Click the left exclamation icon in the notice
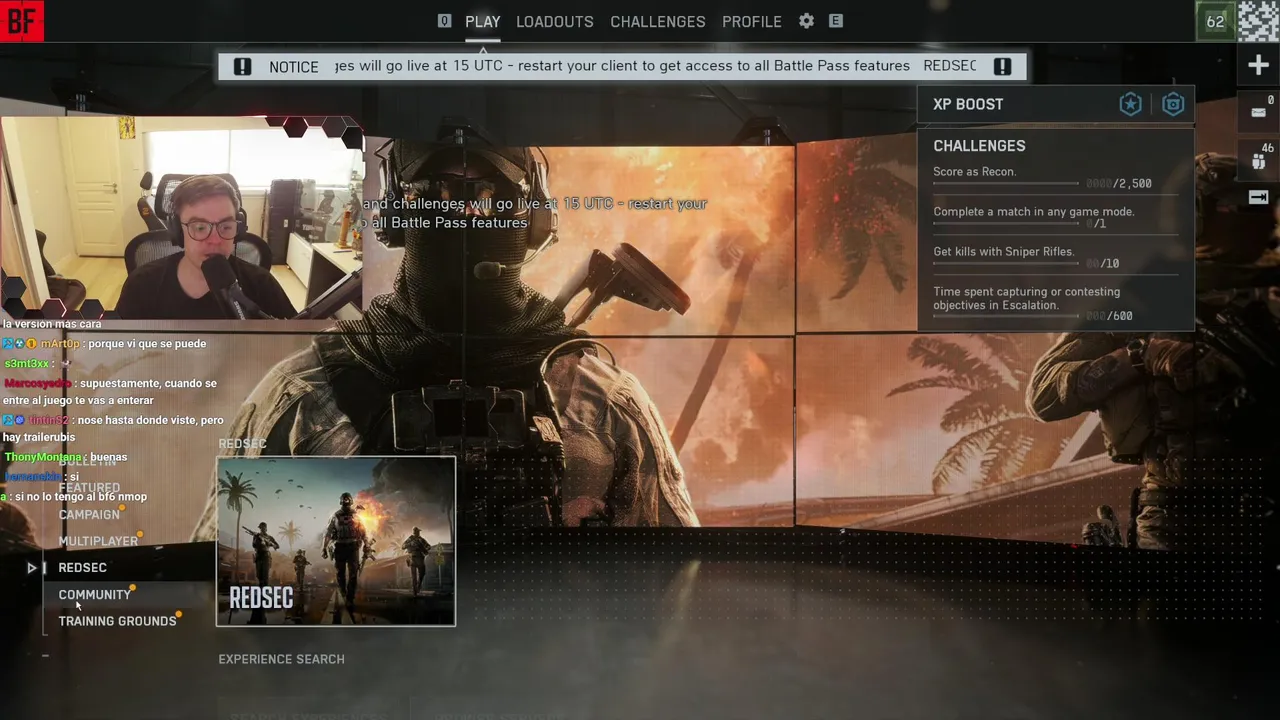 (242, 66)
